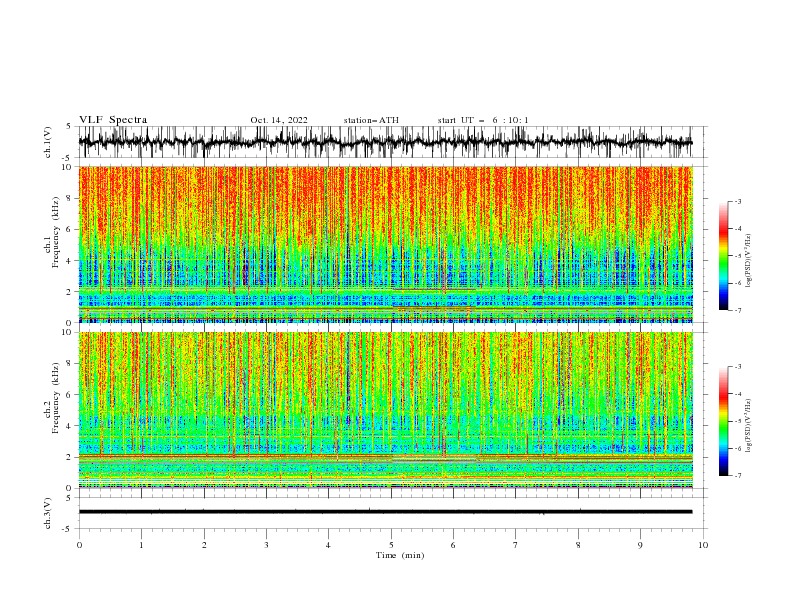Click the 'start UT = 6:10:1' label
792x612 pixels.
coord(483,120)
